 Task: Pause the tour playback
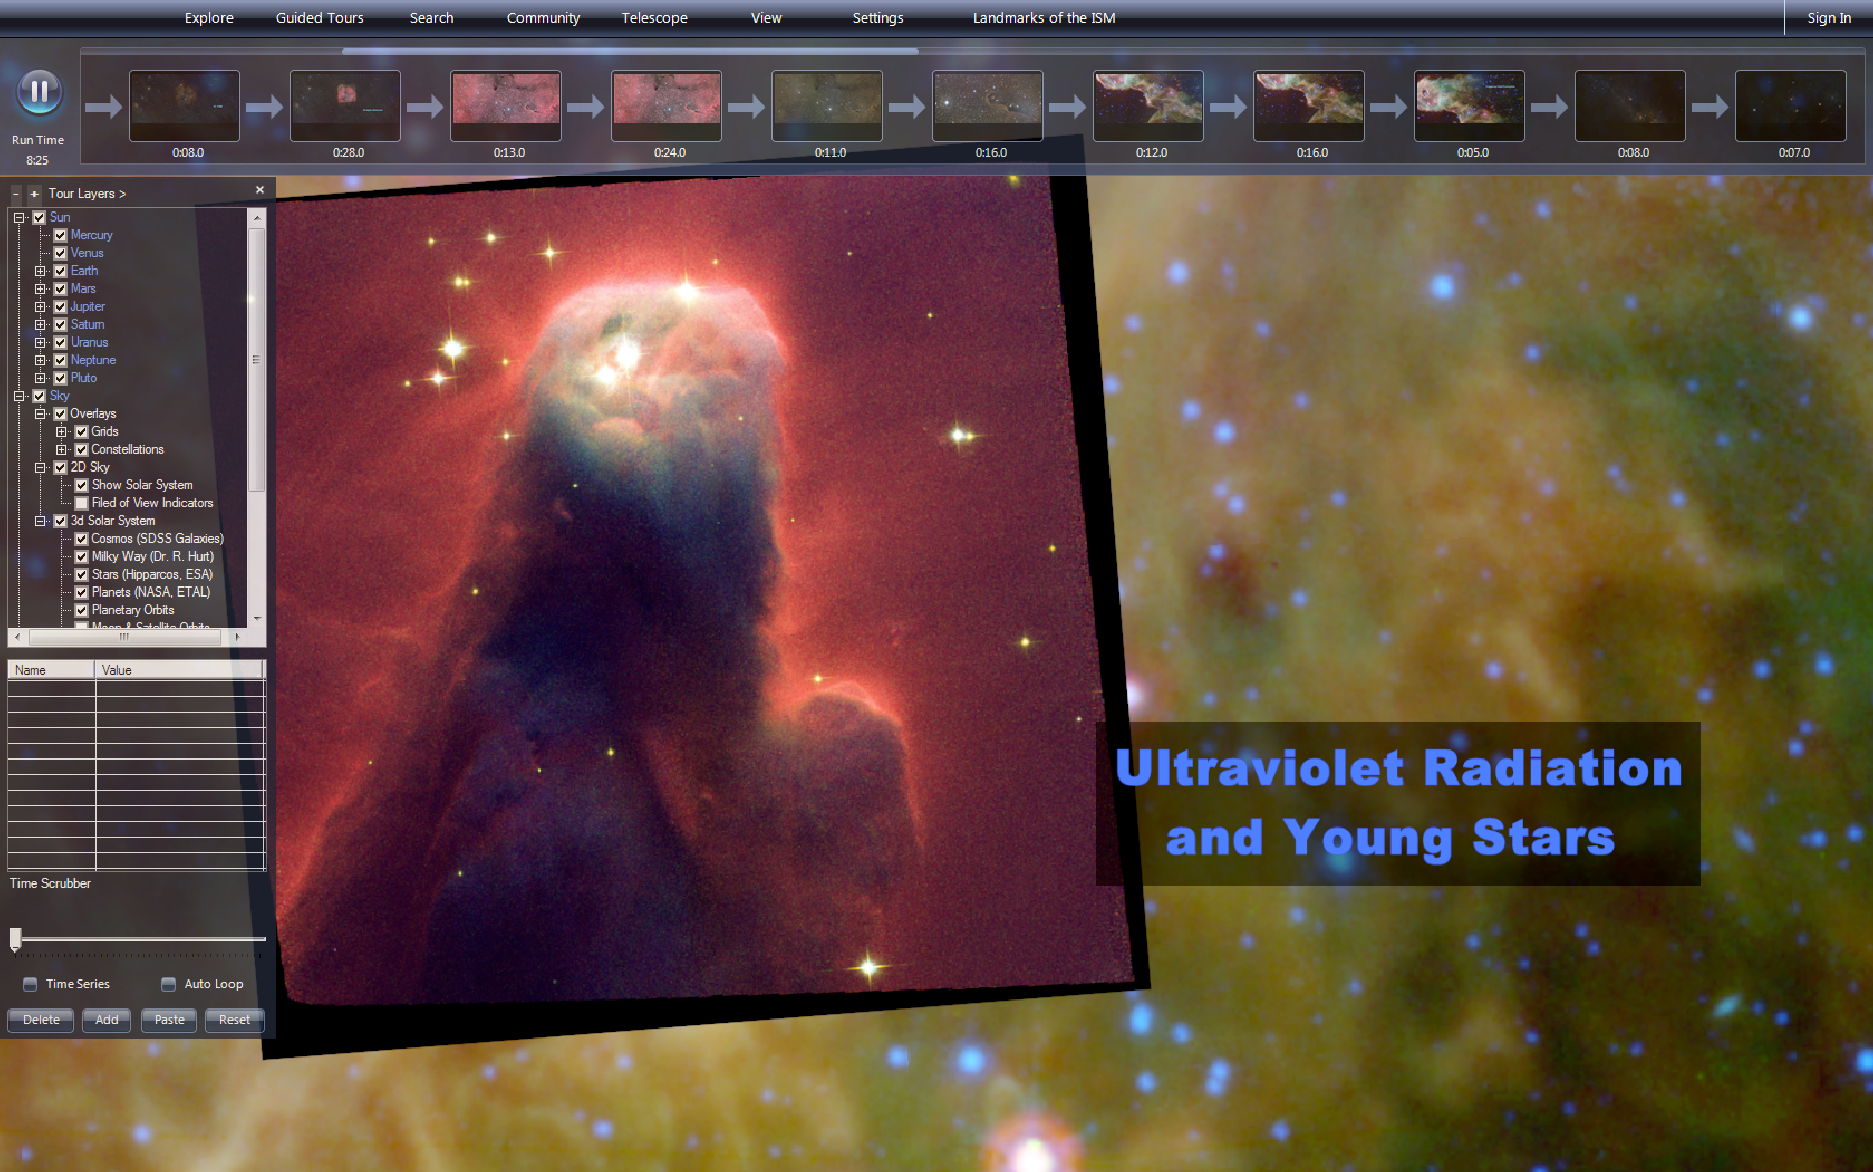coord(39,93)
